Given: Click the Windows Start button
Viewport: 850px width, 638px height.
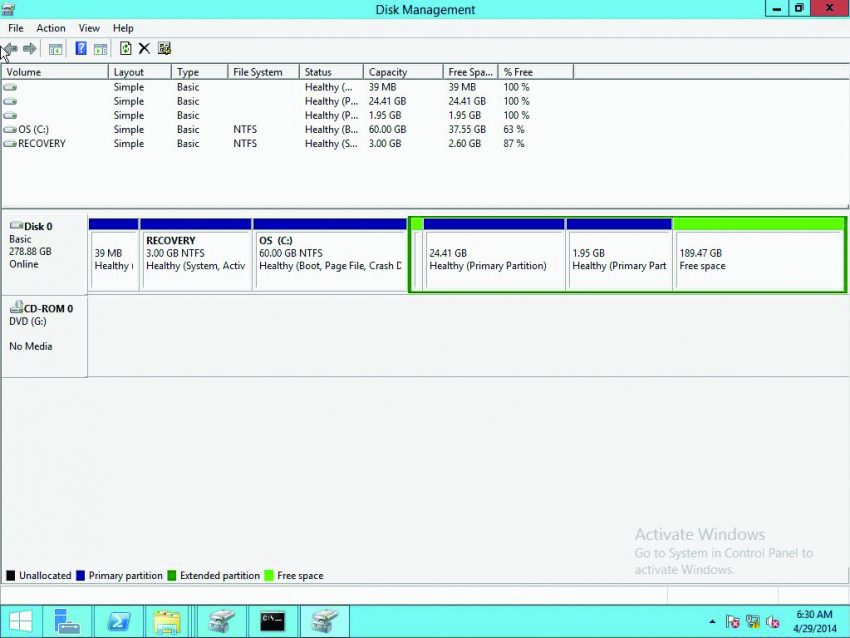Looking at the screenshot, I should 19,621.
